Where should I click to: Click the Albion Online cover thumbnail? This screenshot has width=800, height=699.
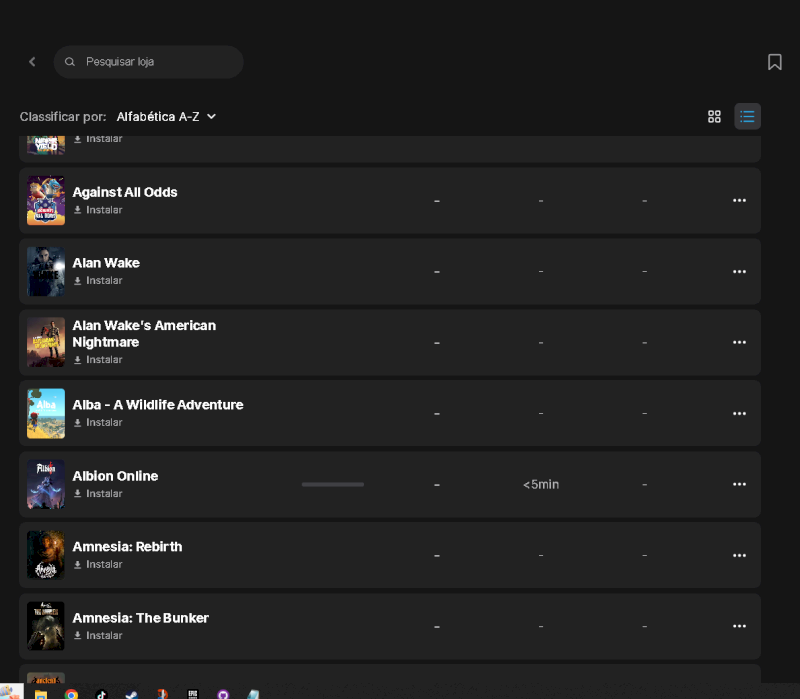tap(46, 484)
